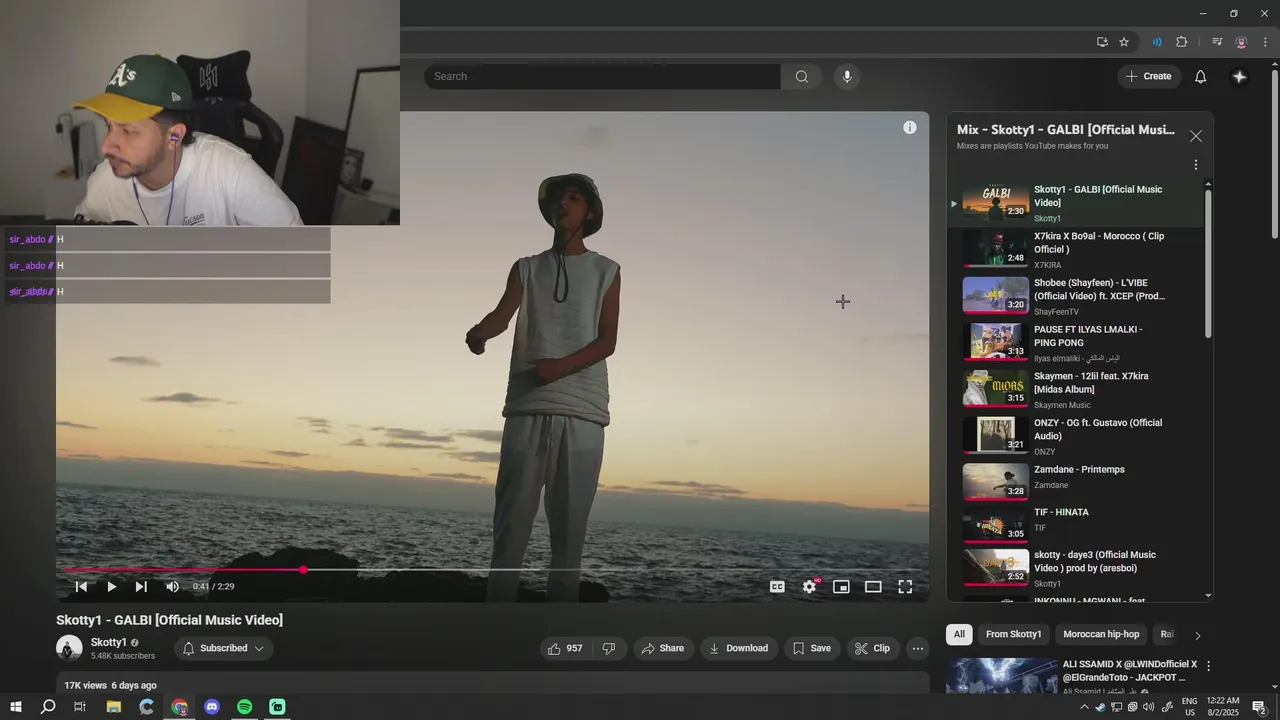Like the video with 957 likes
The width and height of the screenshot is (1280, 720).
click(564, 648)
